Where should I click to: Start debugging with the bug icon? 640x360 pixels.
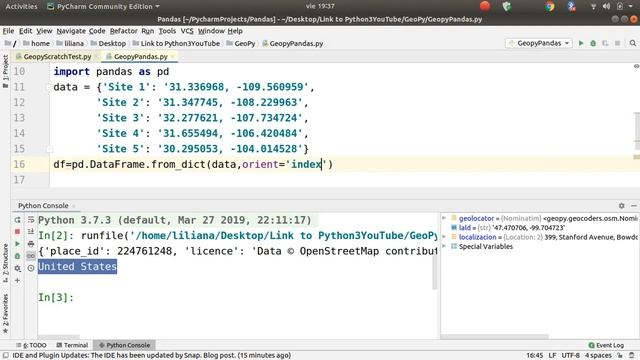click(593, 43)
